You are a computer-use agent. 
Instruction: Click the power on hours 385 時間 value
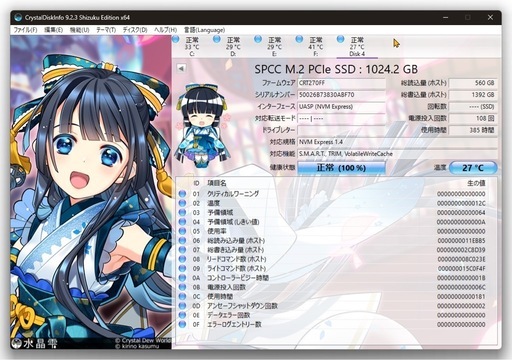point(473,130)
